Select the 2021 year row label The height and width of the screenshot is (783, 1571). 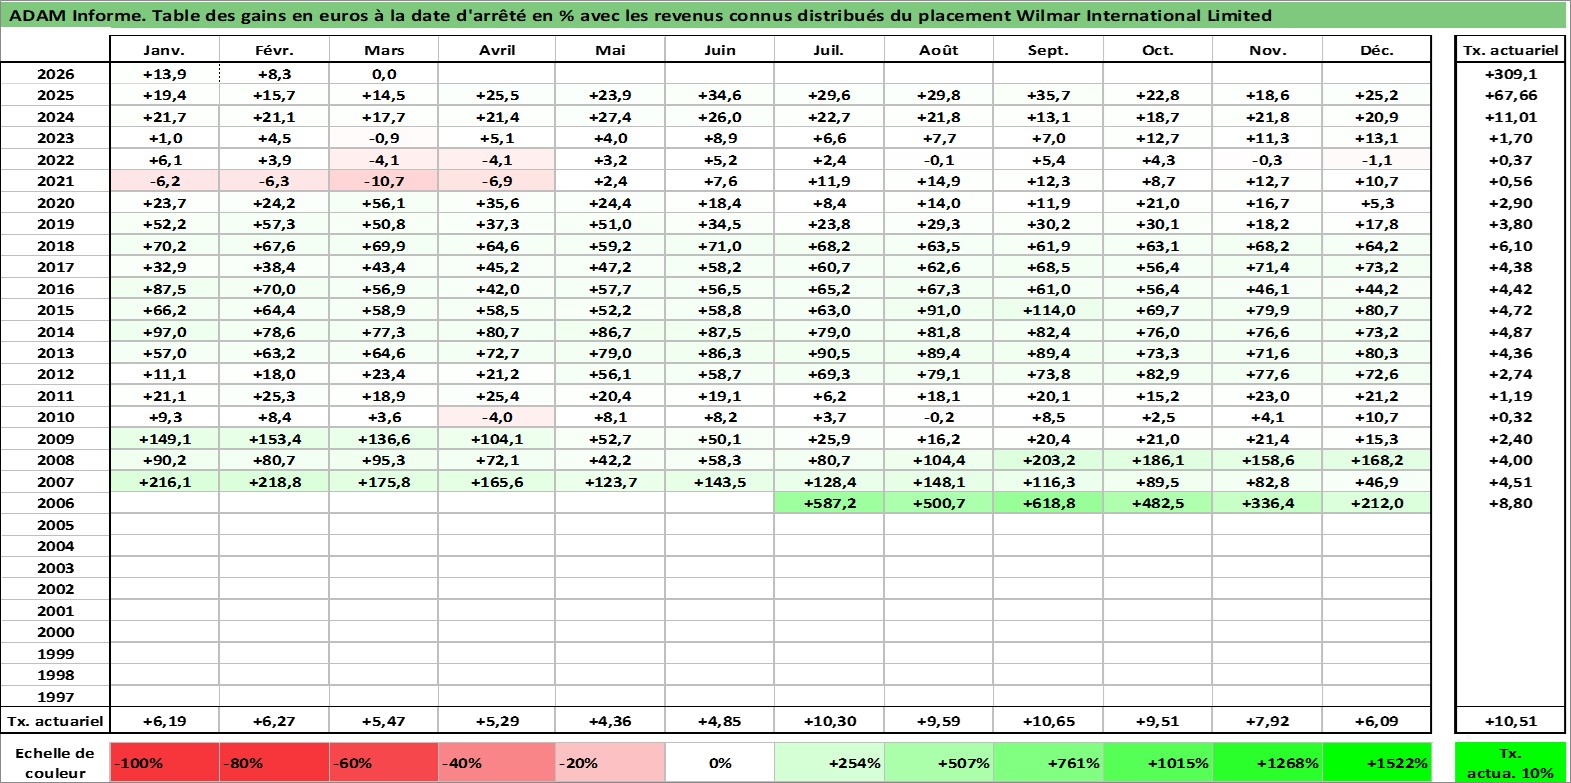55,181
